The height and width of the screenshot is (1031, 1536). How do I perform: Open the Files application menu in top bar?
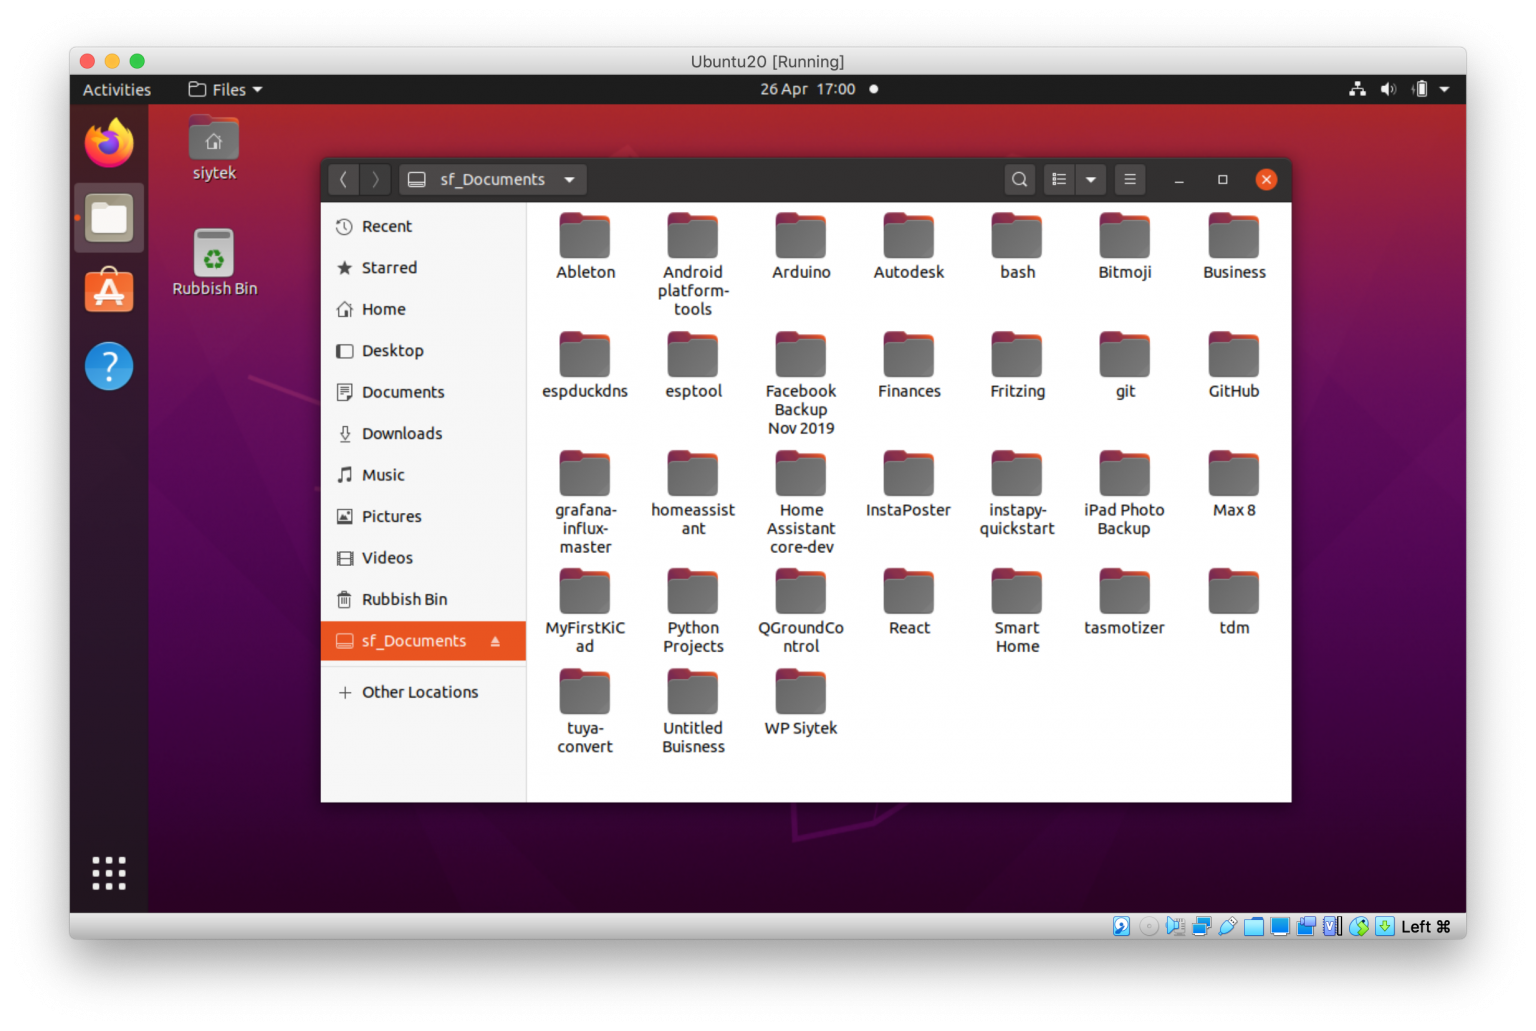pyautogui.click(x=226, y=90)
